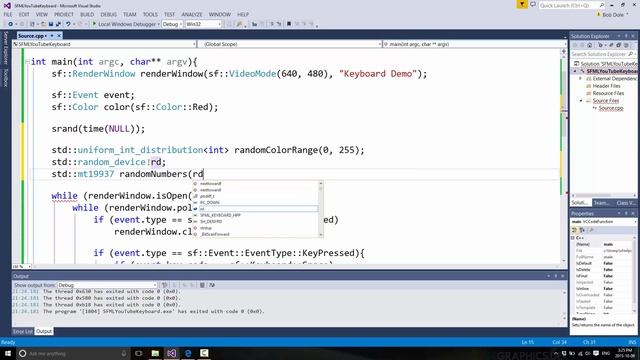Toggle the auto-hide pin of the Output panel
Image resolution: width=640 pixels, height=360 pixels.
tap(556, 276)
